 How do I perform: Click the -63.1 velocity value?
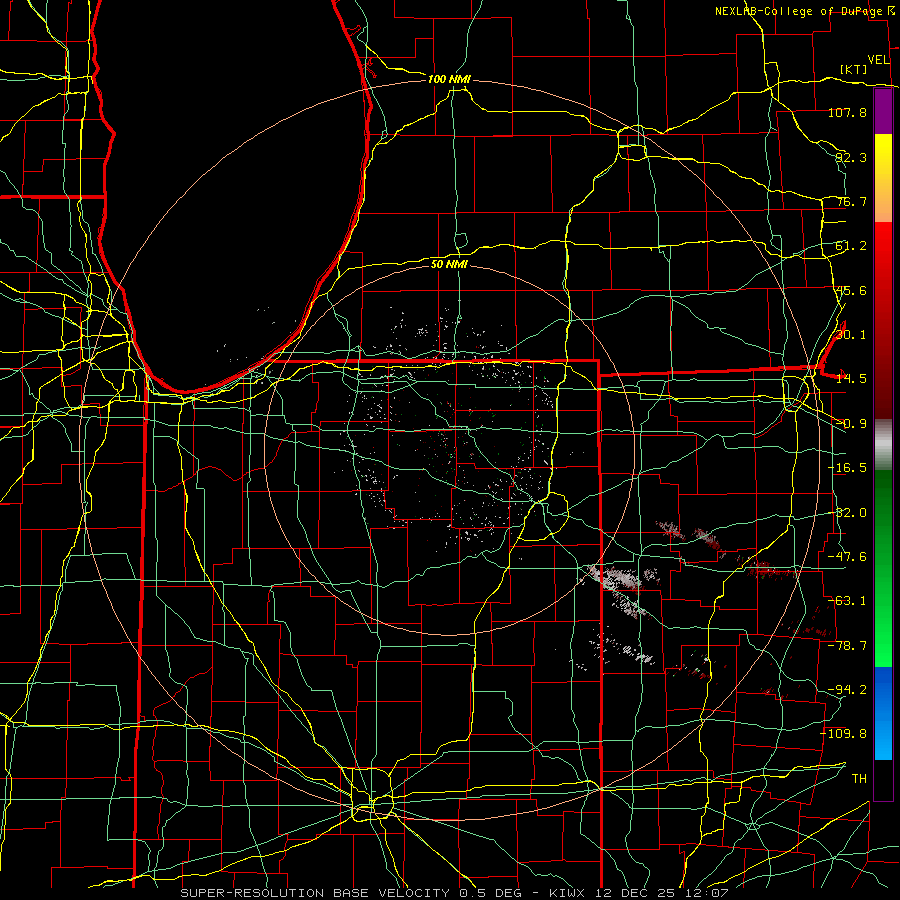pos(847,601)
